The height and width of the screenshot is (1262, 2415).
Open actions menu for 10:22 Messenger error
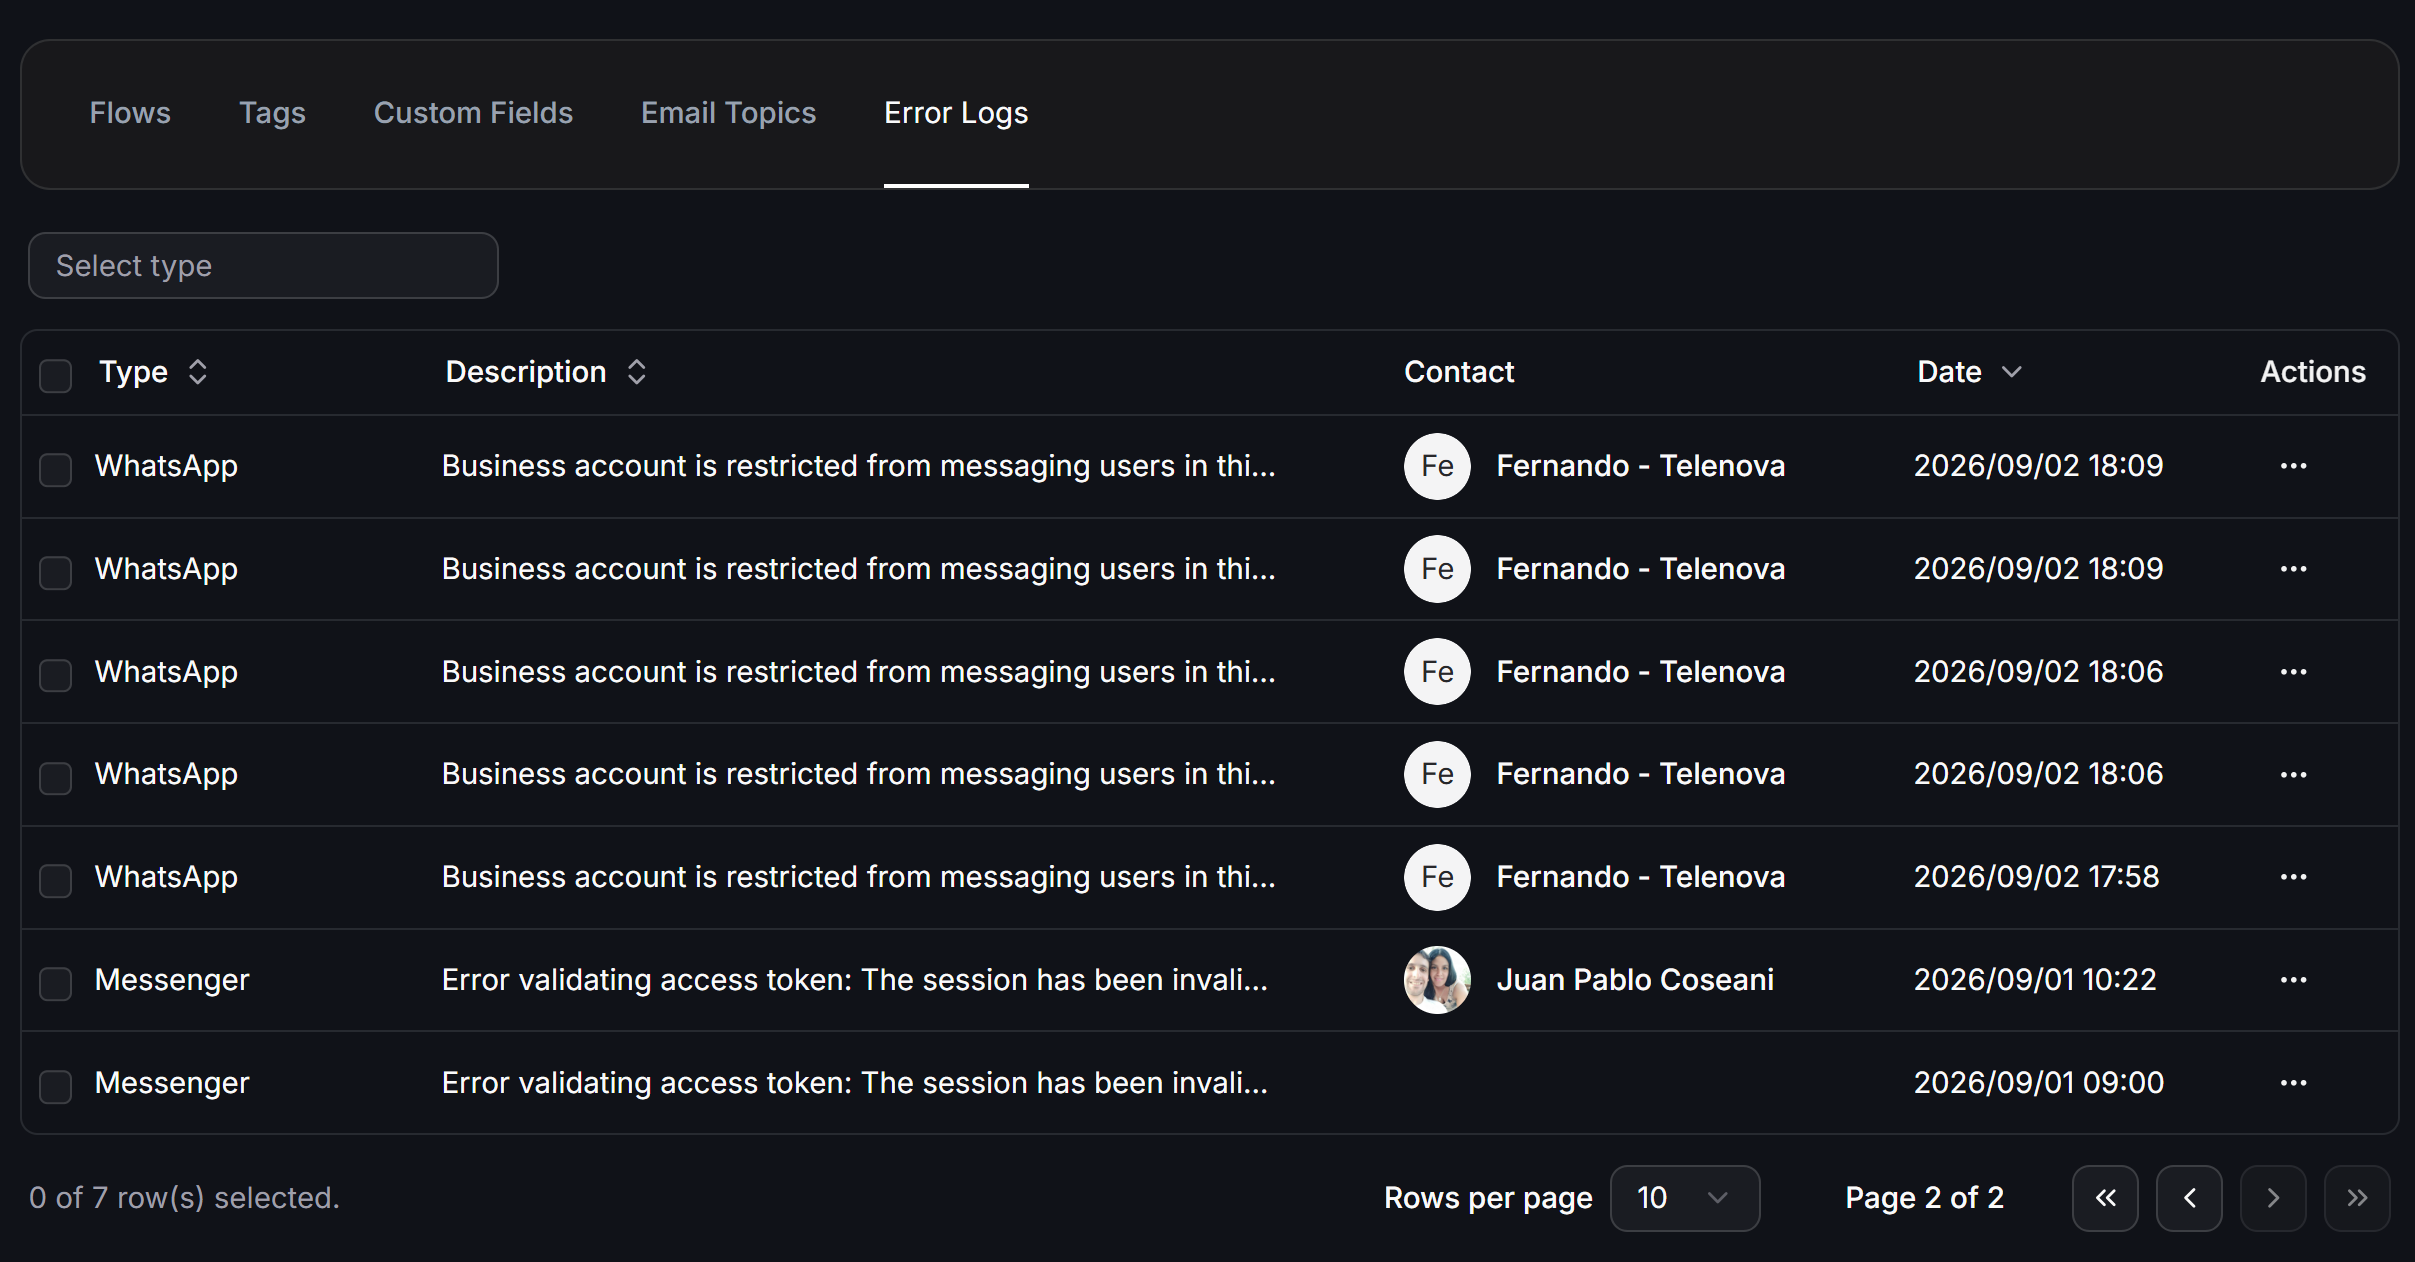point(2293,980)
